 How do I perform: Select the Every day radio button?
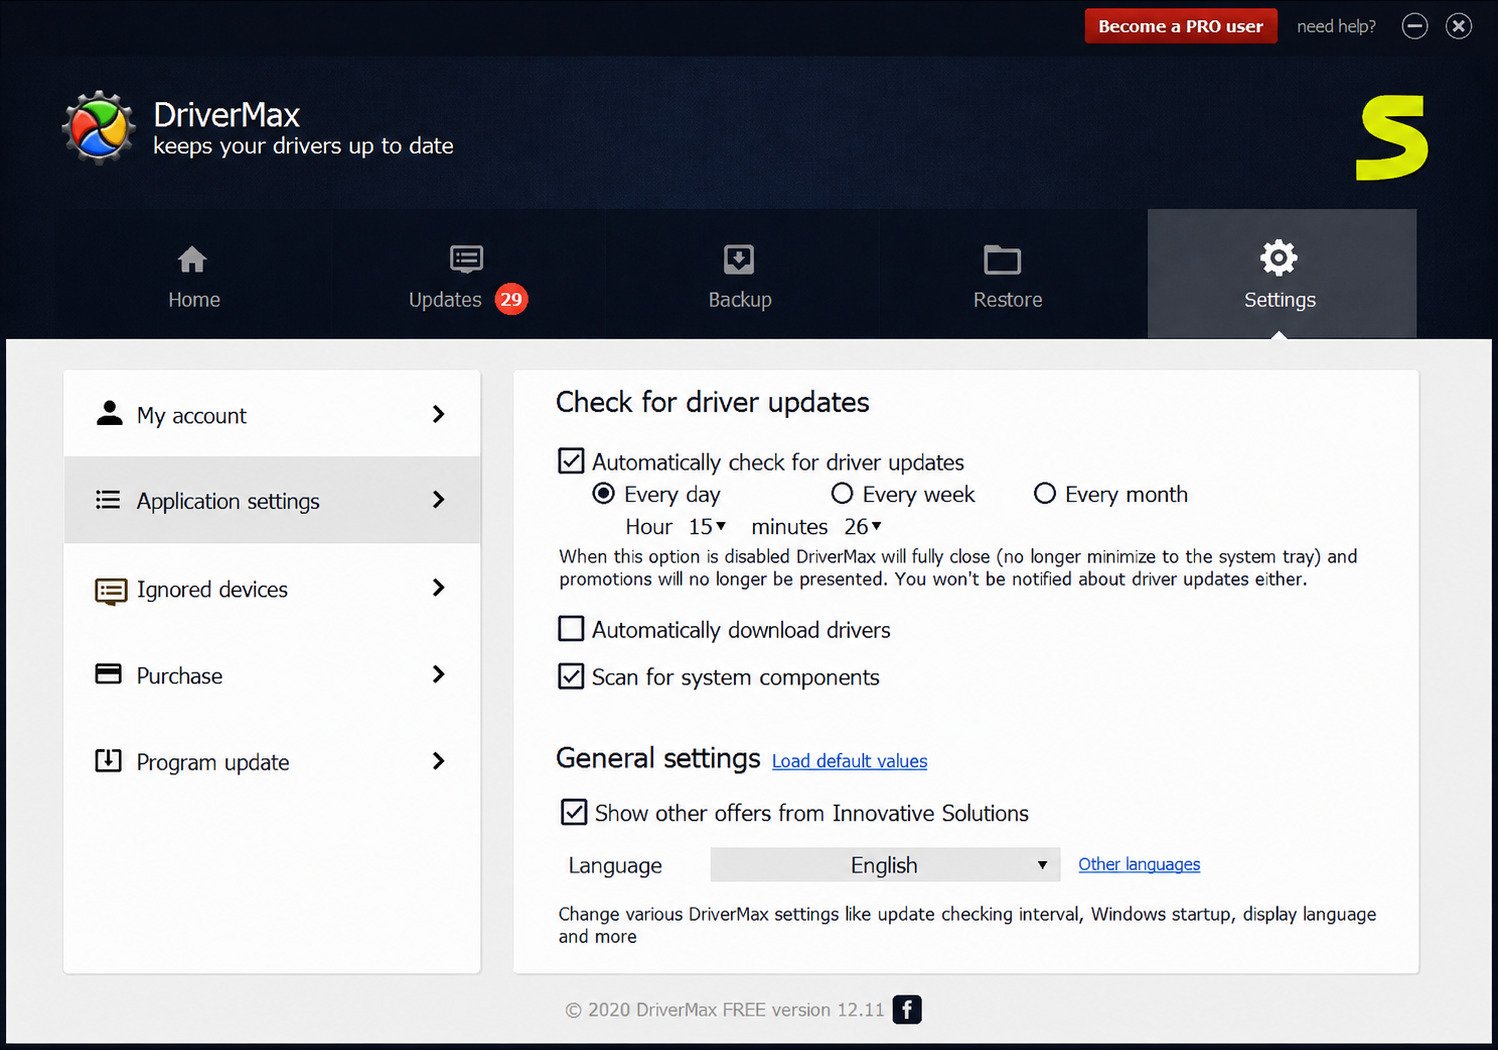click(604, 493)
